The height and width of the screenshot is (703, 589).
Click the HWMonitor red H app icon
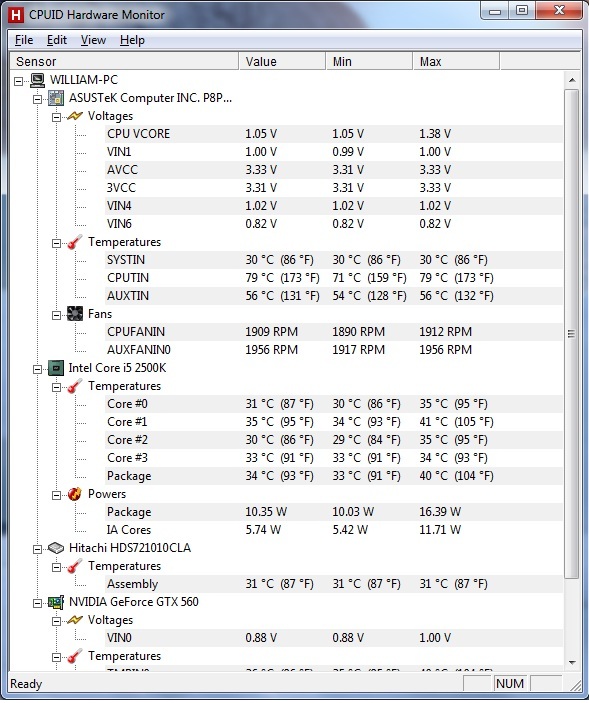(16, 15)
